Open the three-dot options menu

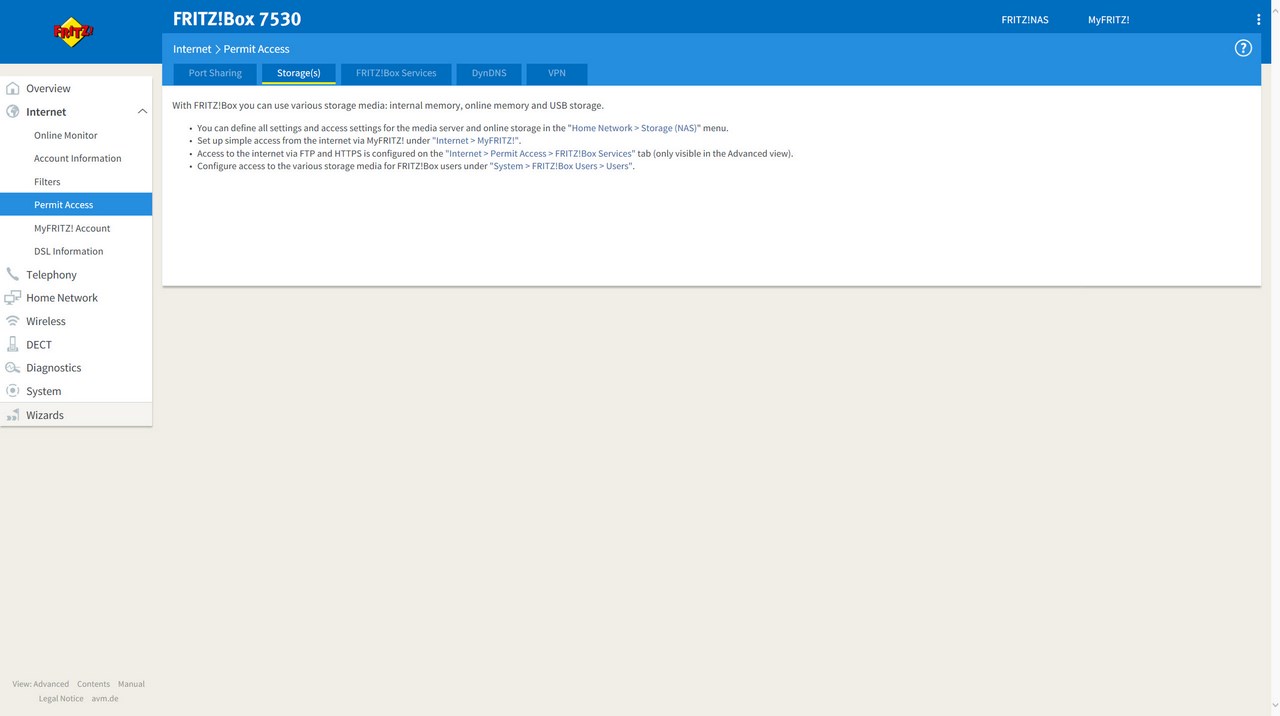click(x=1258, y=19)
